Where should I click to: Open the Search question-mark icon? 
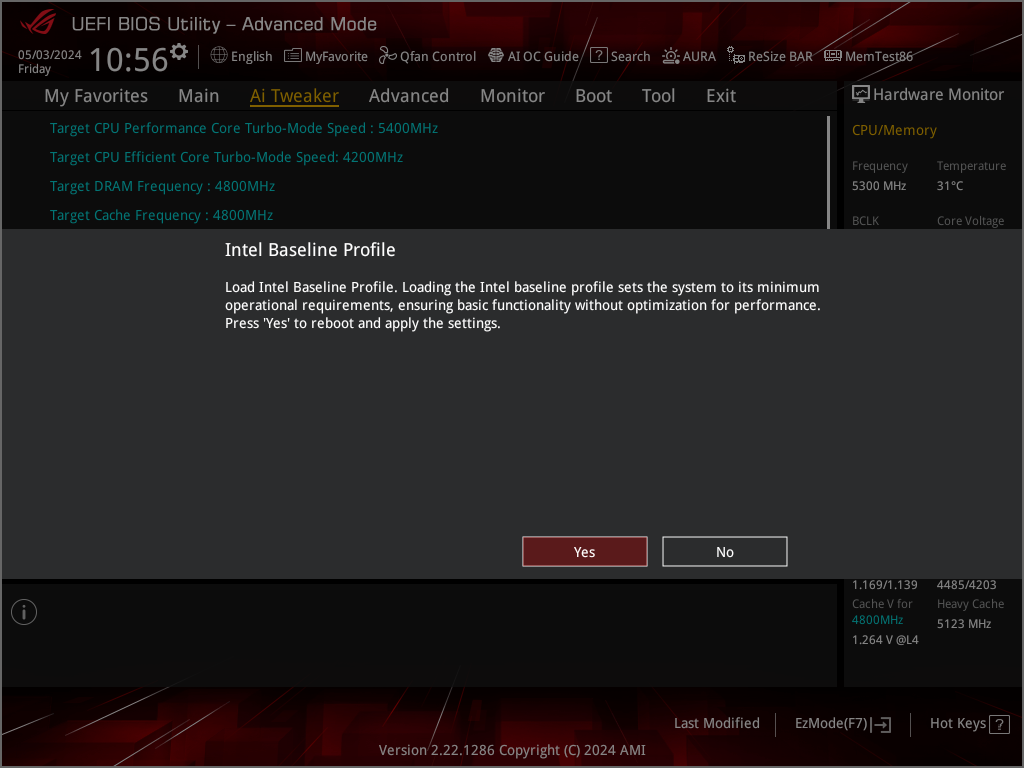click(x=598, y=56)
